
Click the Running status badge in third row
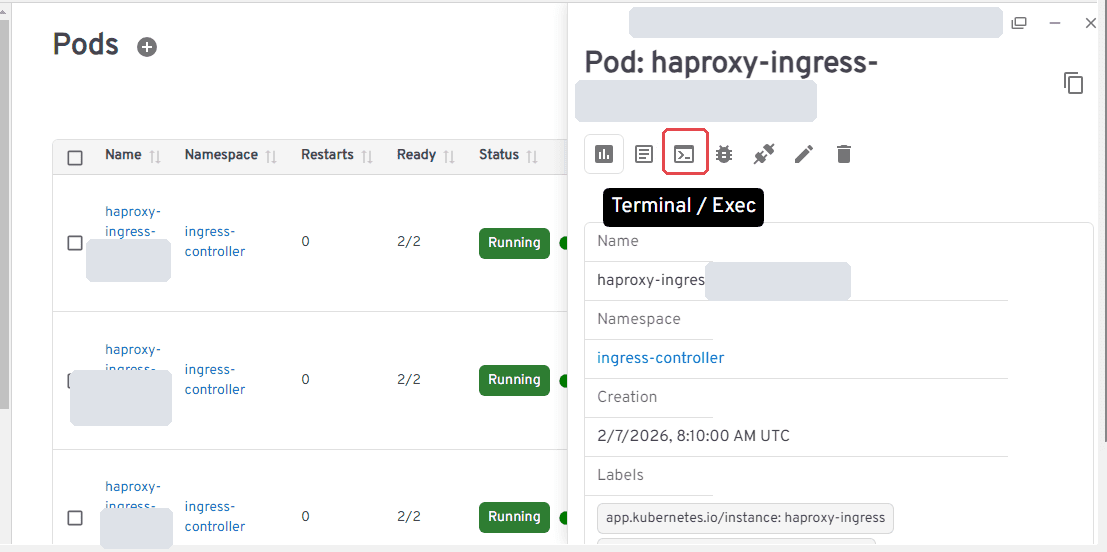pyautogui.click(x=514, y=517)
